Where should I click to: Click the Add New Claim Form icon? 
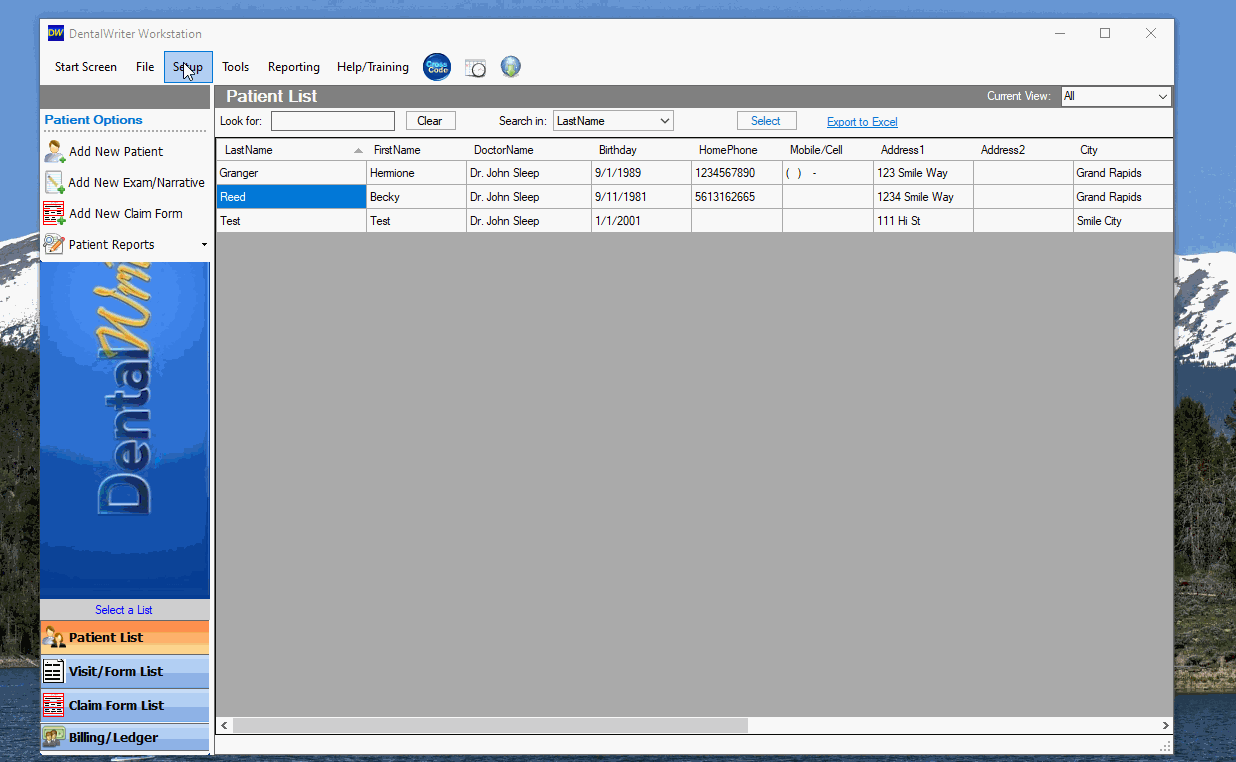(x=54, y=213)
